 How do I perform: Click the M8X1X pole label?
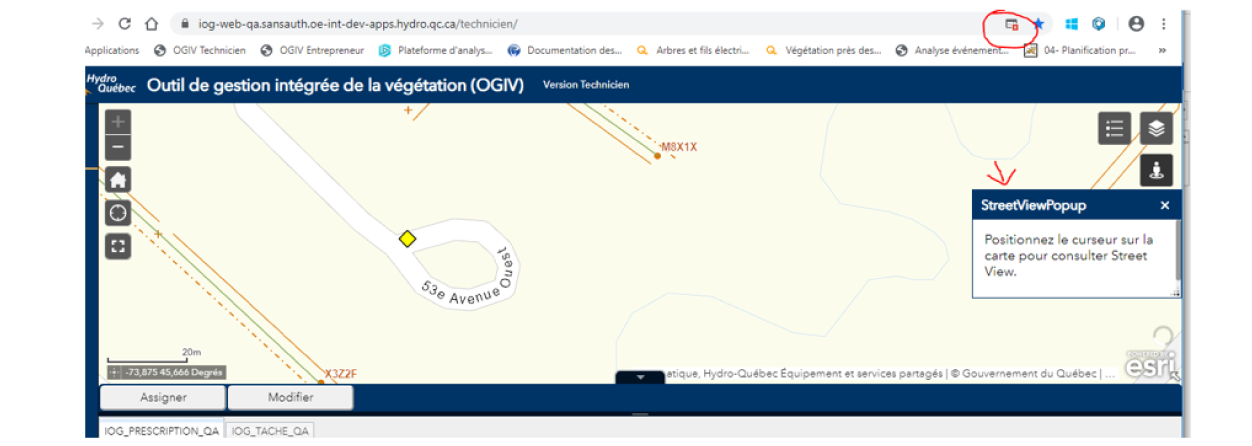tap(679, 148)
